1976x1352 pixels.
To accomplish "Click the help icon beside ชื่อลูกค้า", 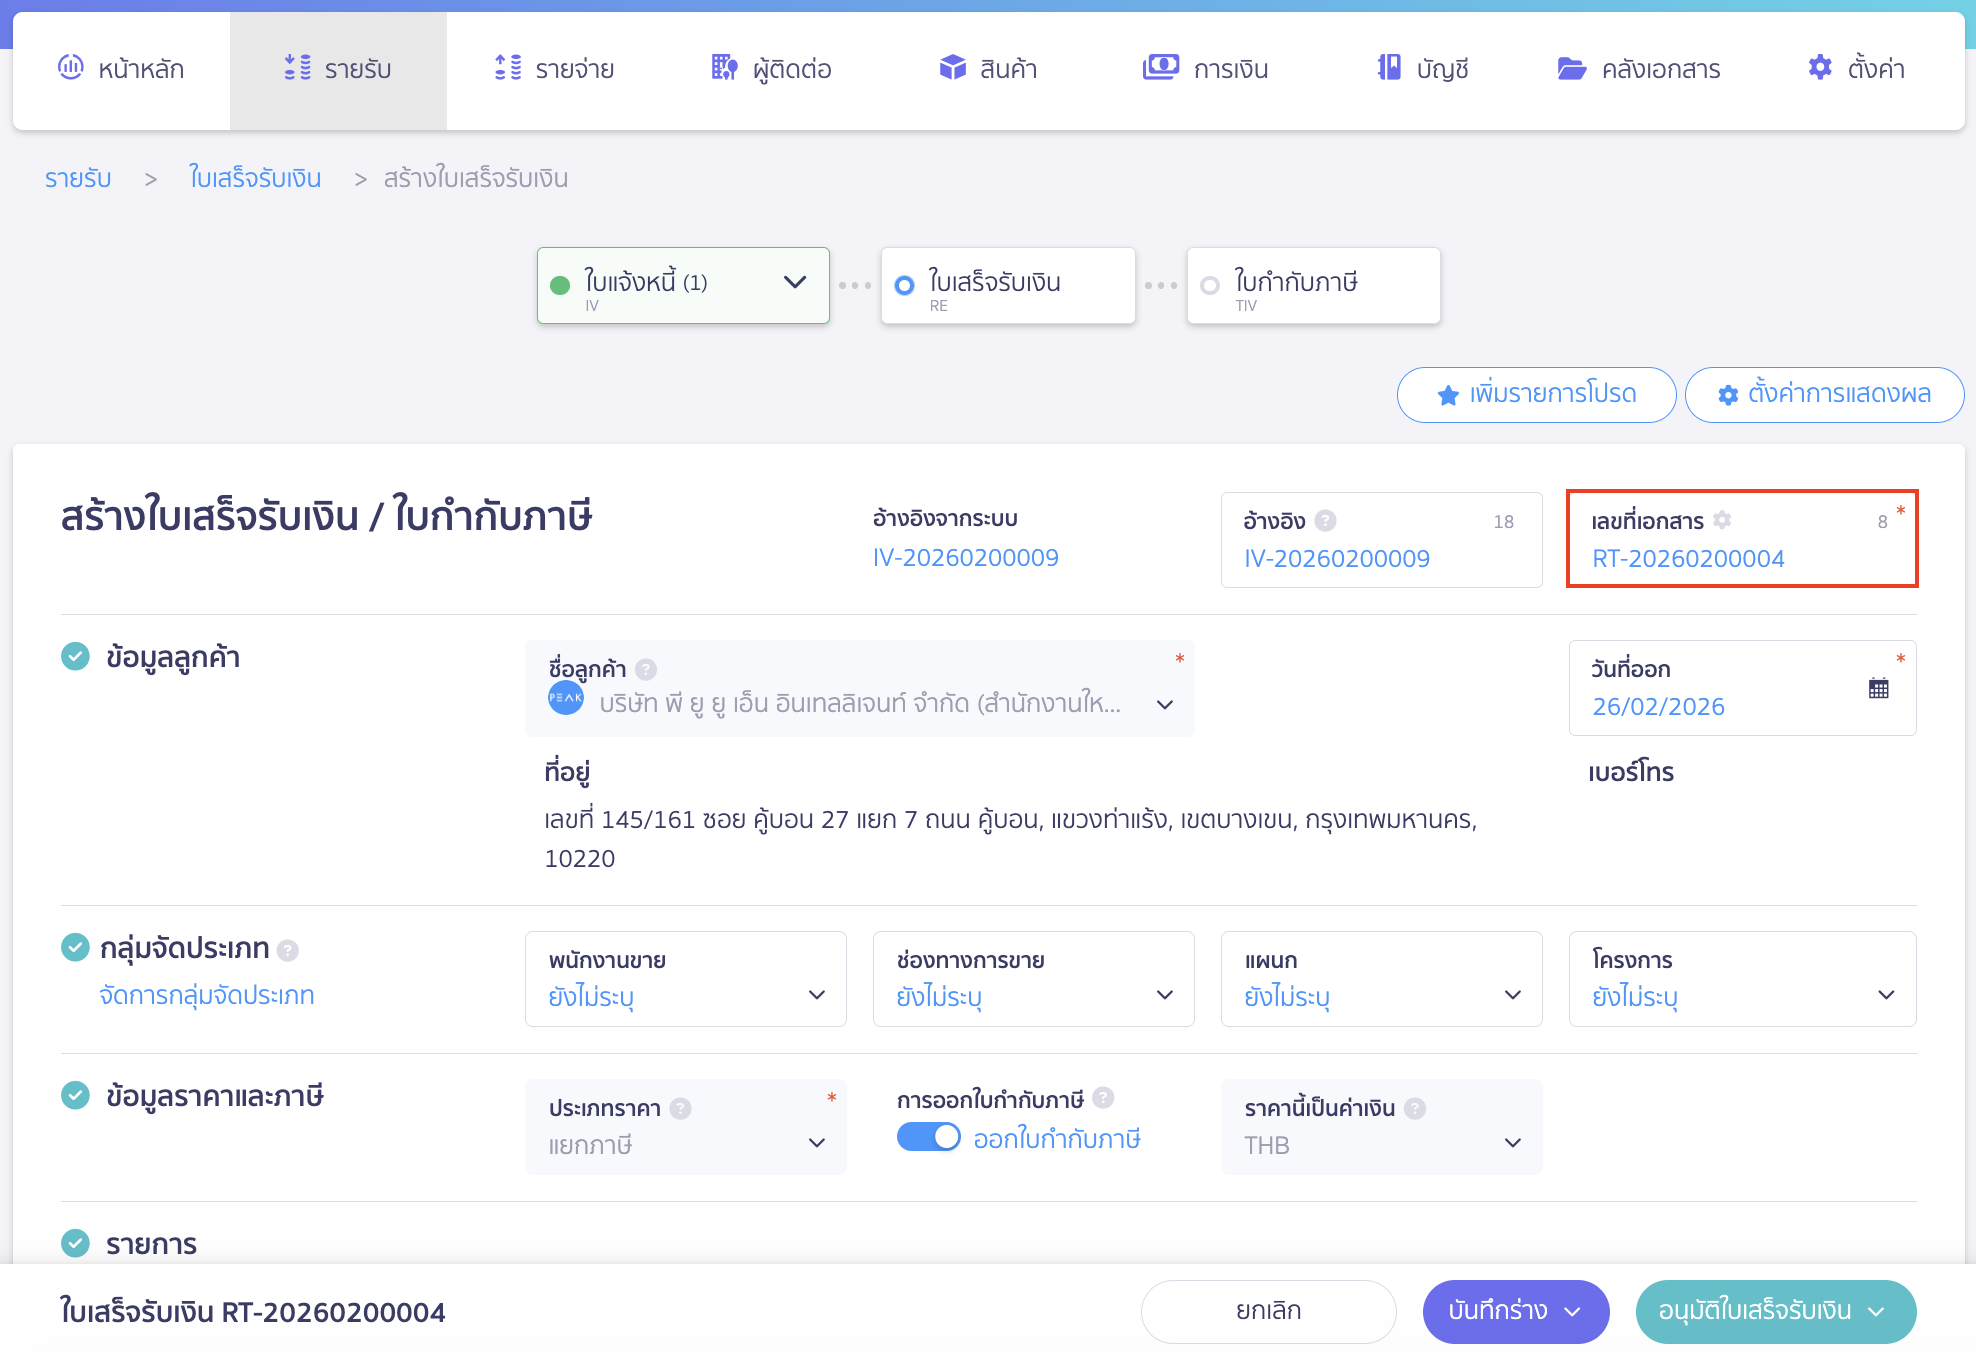I will pyautogui.click(x=646, y=669).
